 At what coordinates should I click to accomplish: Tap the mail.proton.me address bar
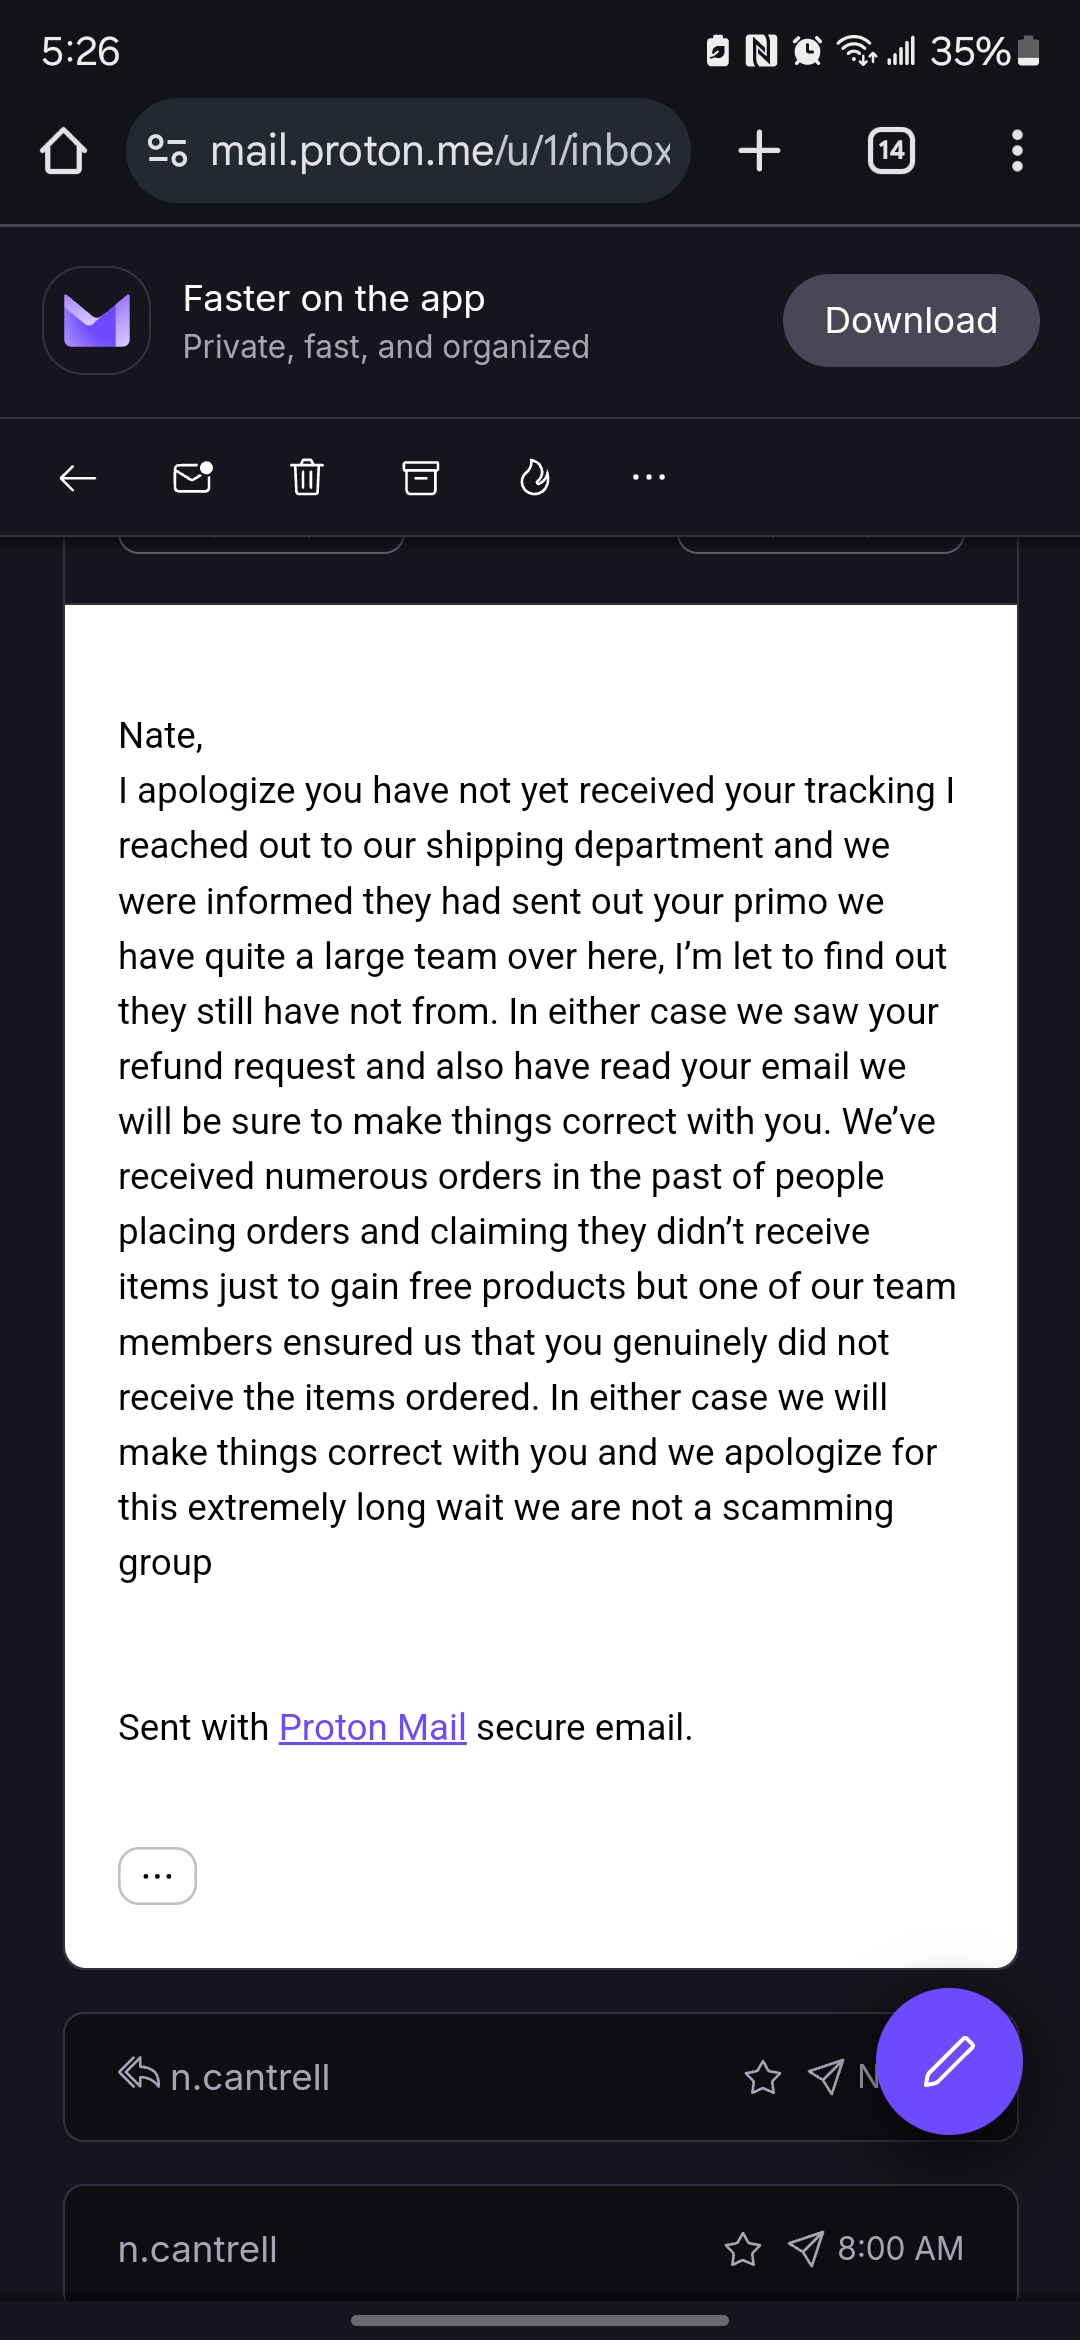(440, 151)
